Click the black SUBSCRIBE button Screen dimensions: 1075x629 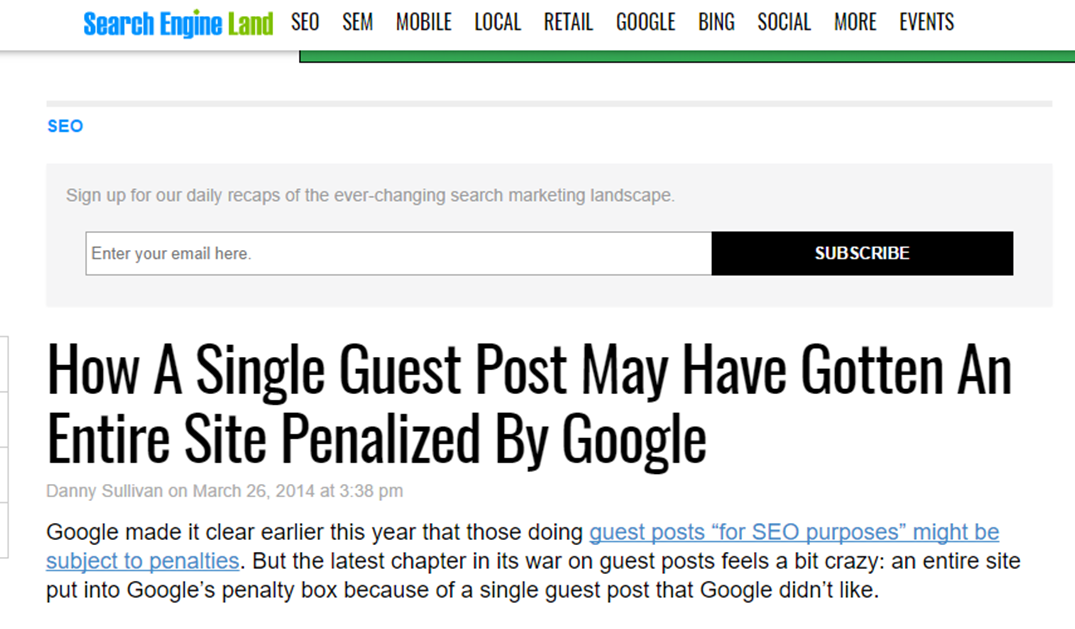(862, 253)
